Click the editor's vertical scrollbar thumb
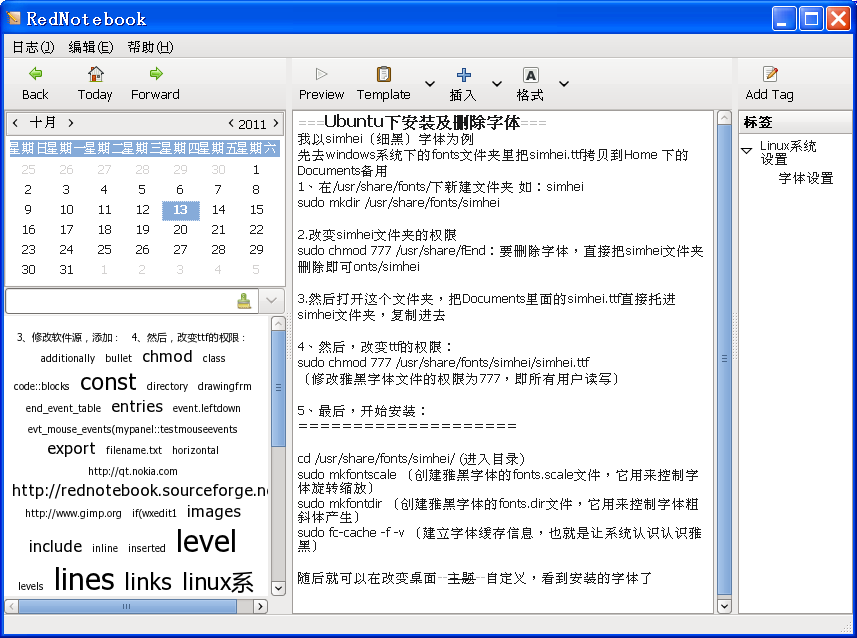 724,359
